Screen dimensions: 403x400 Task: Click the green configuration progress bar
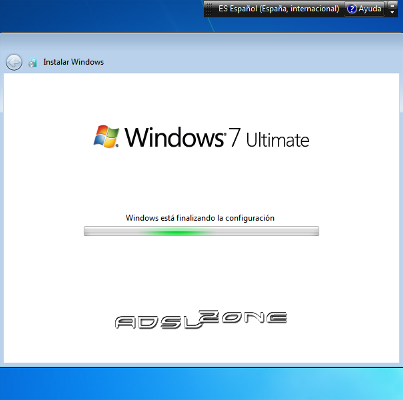(x=201, y=231)
